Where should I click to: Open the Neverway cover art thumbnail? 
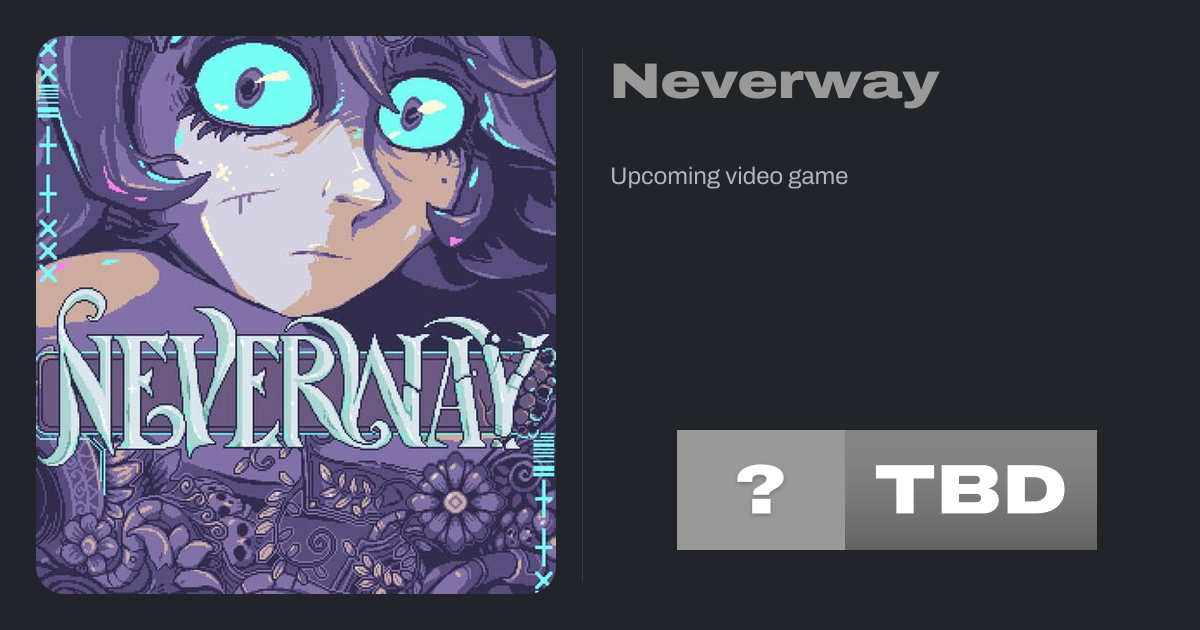click(296, 315)
